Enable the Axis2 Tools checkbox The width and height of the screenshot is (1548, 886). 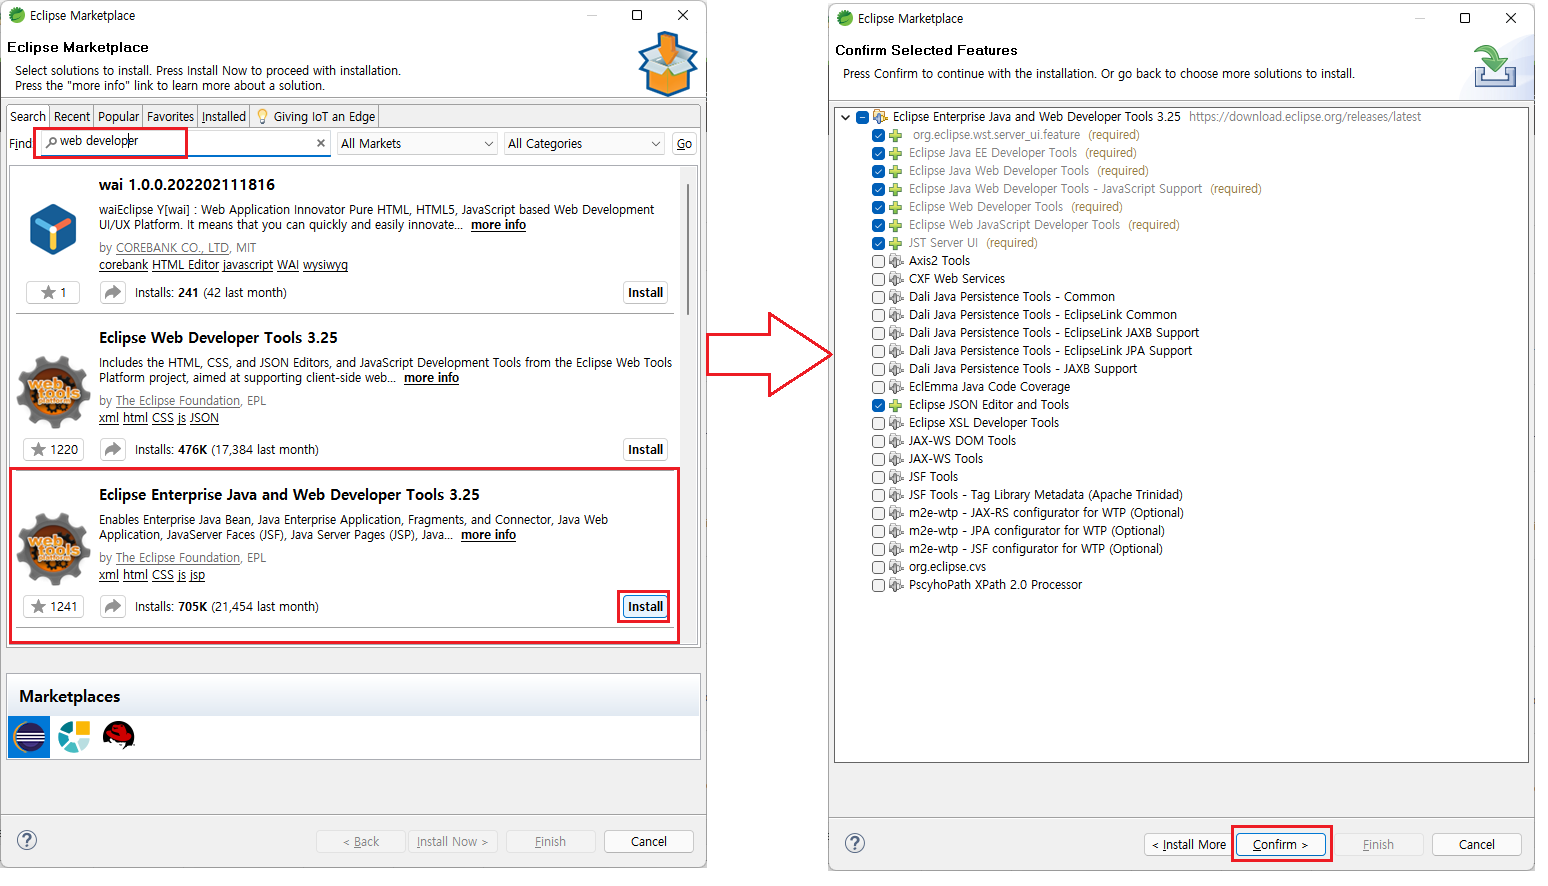coord(878,261)
